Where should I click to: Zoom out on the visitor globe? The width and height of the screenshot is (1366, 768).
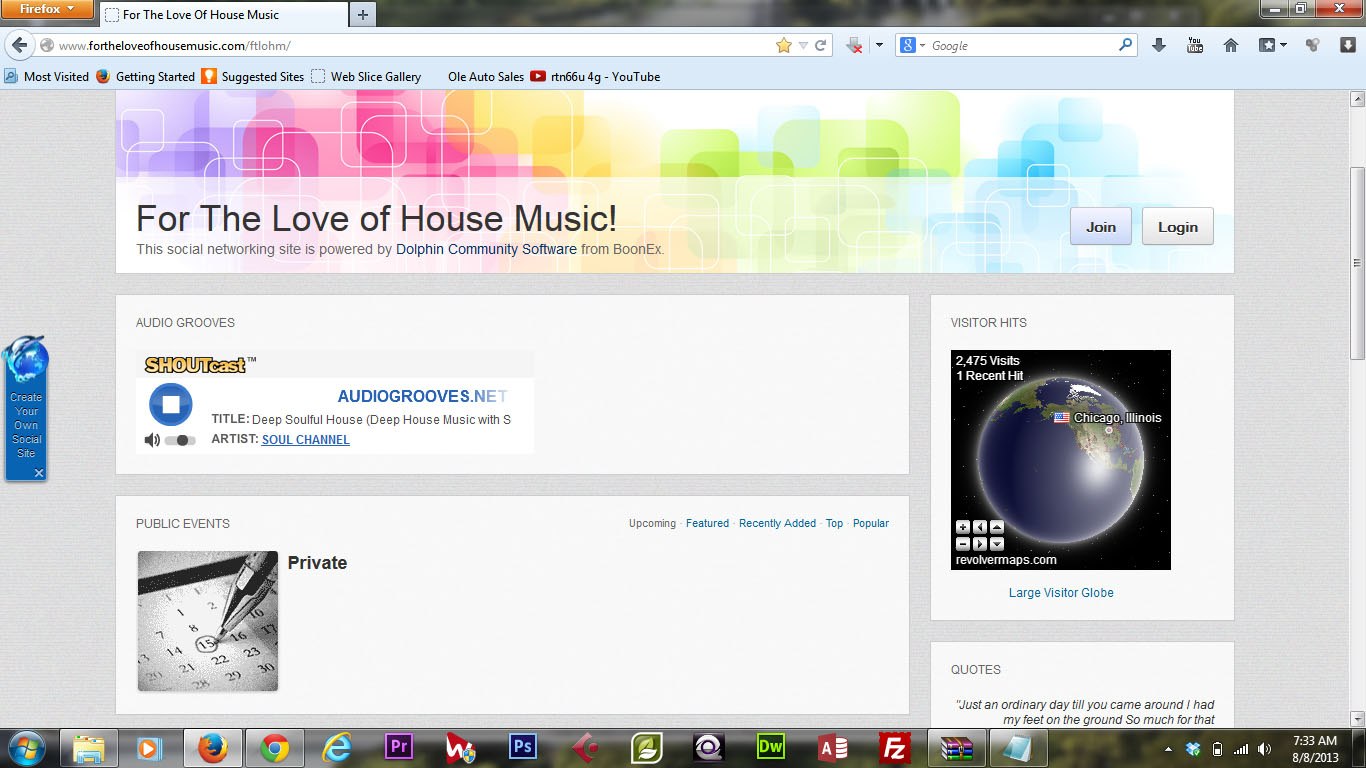(962, 544)
